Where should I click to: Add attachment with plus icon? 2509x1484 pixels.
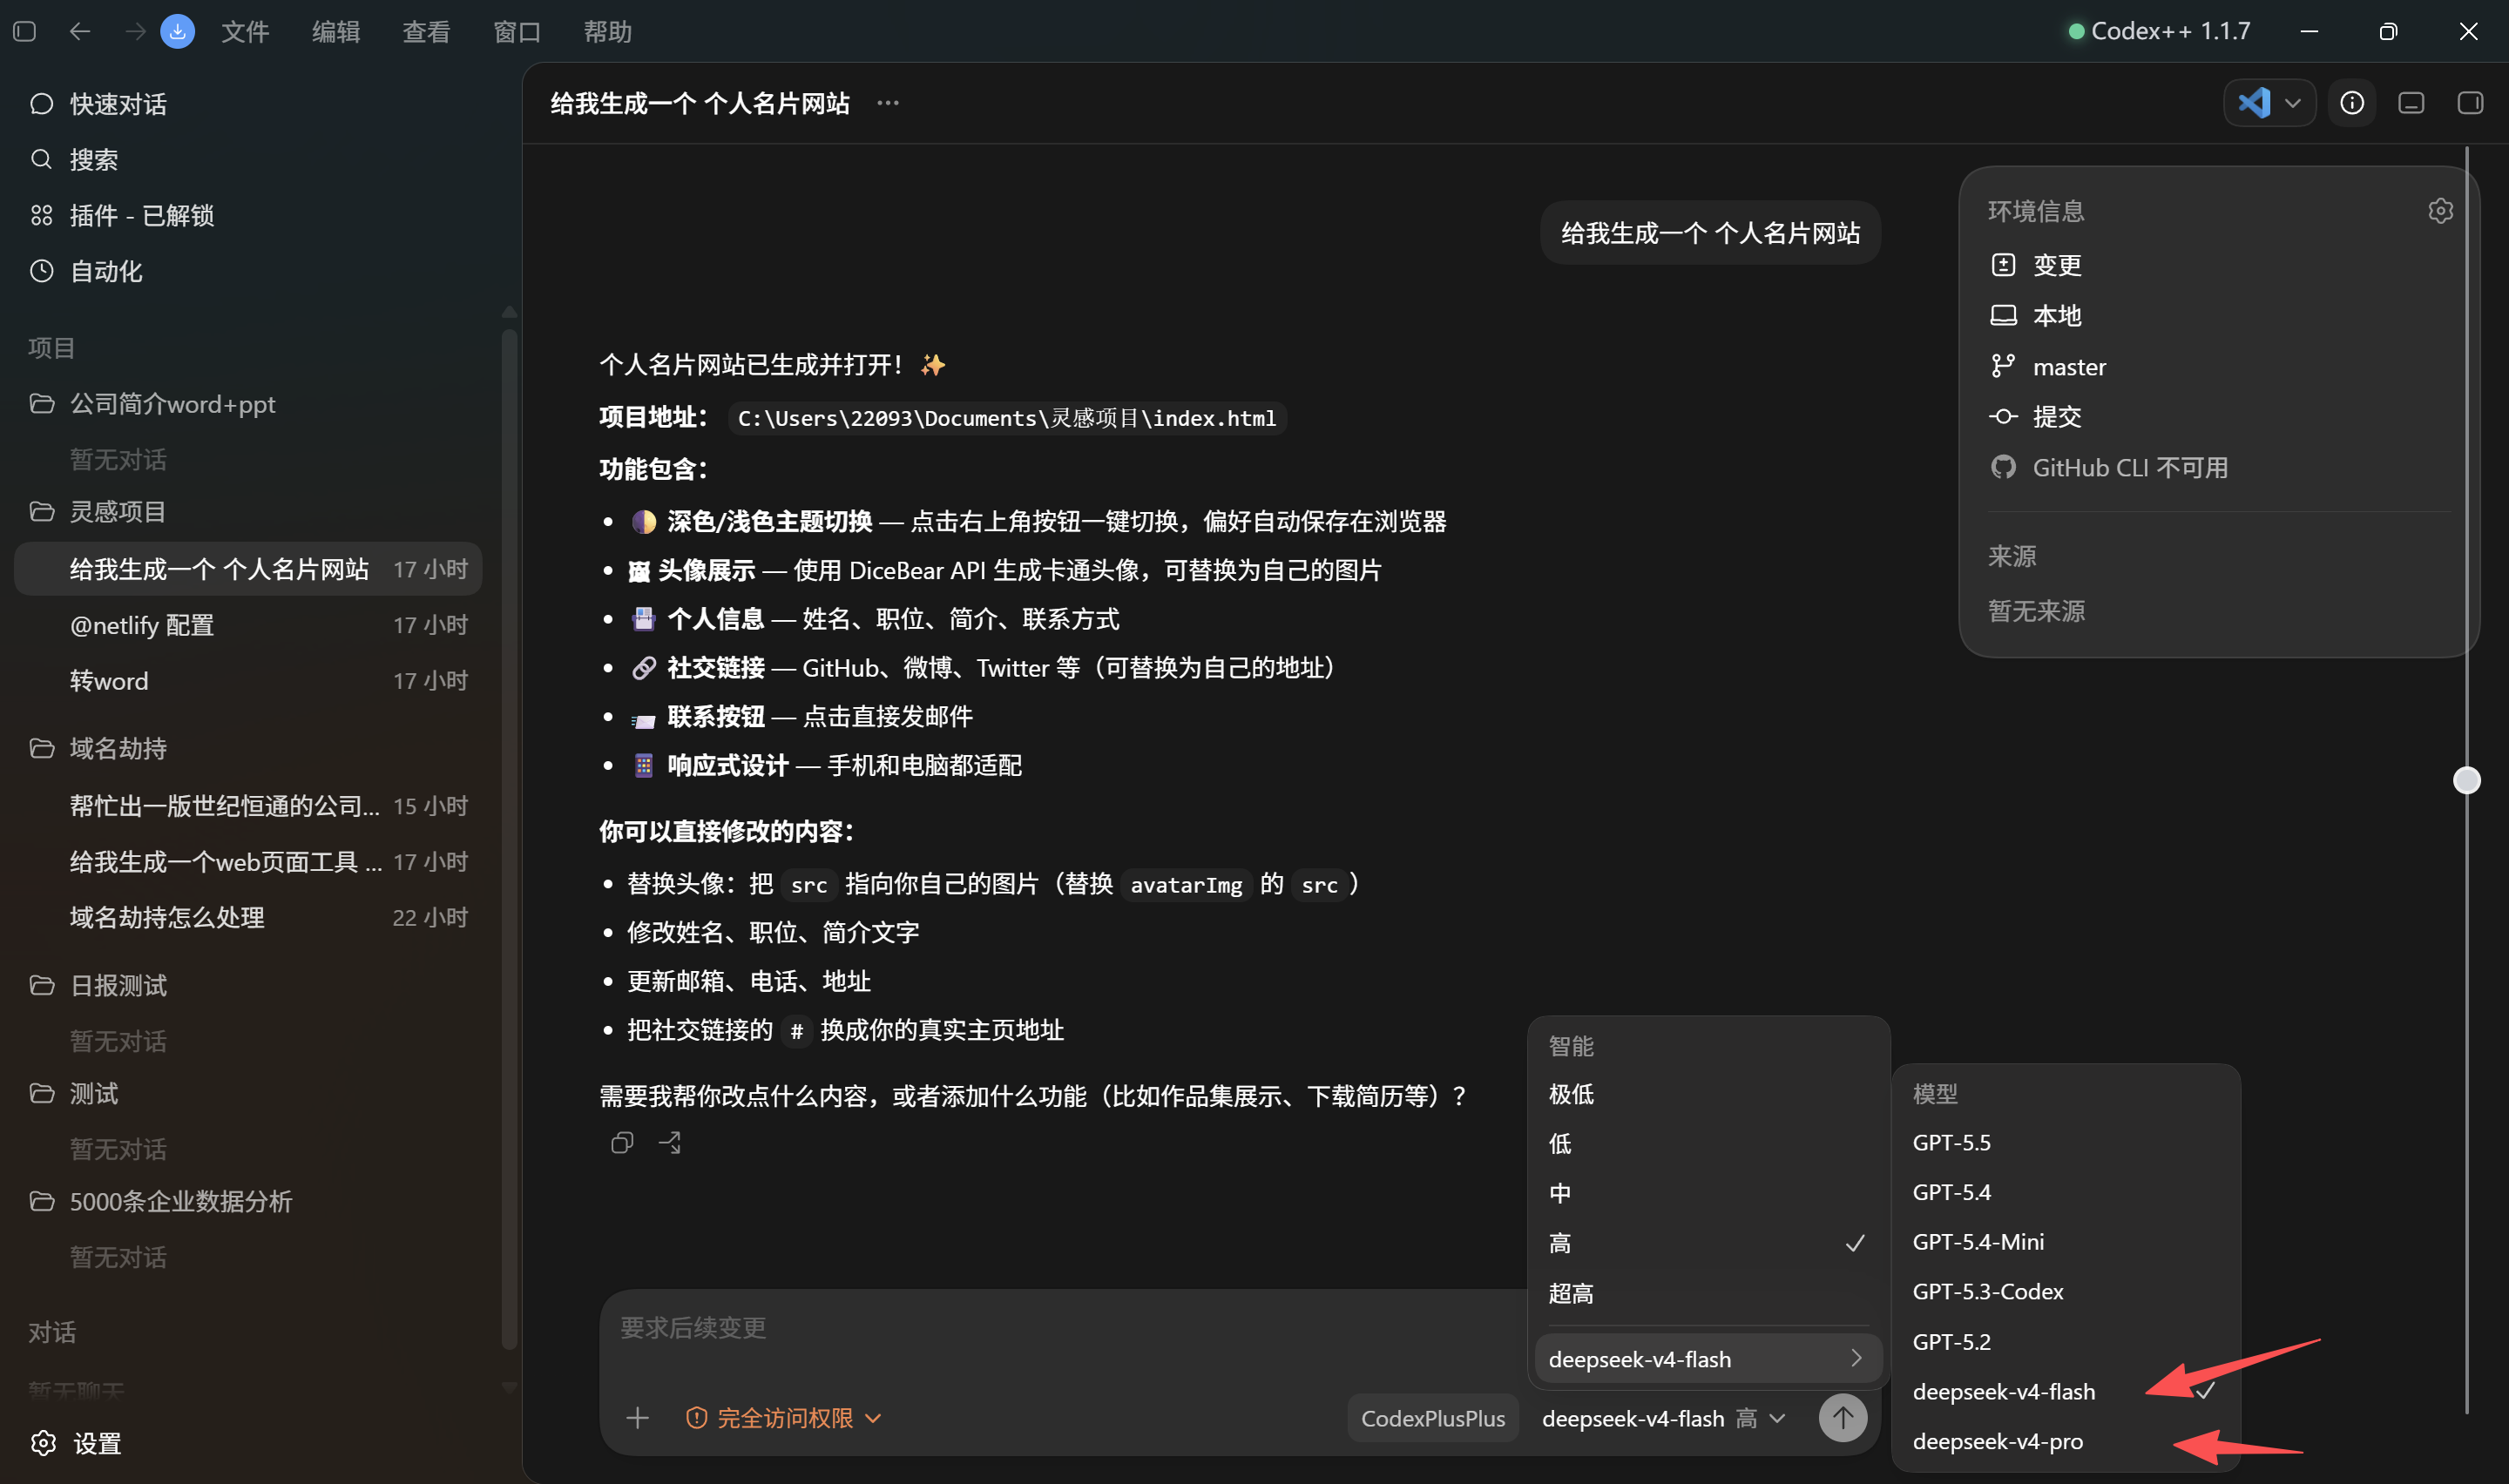click(x=637, y=1418)
